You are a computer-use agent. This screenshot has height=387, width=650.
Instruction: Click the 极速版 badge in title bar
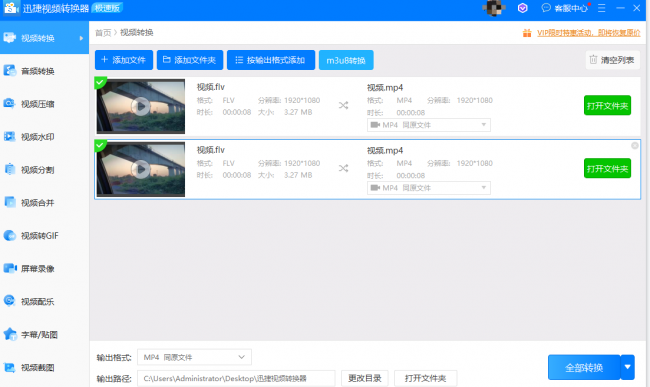(x=107, y=8)
